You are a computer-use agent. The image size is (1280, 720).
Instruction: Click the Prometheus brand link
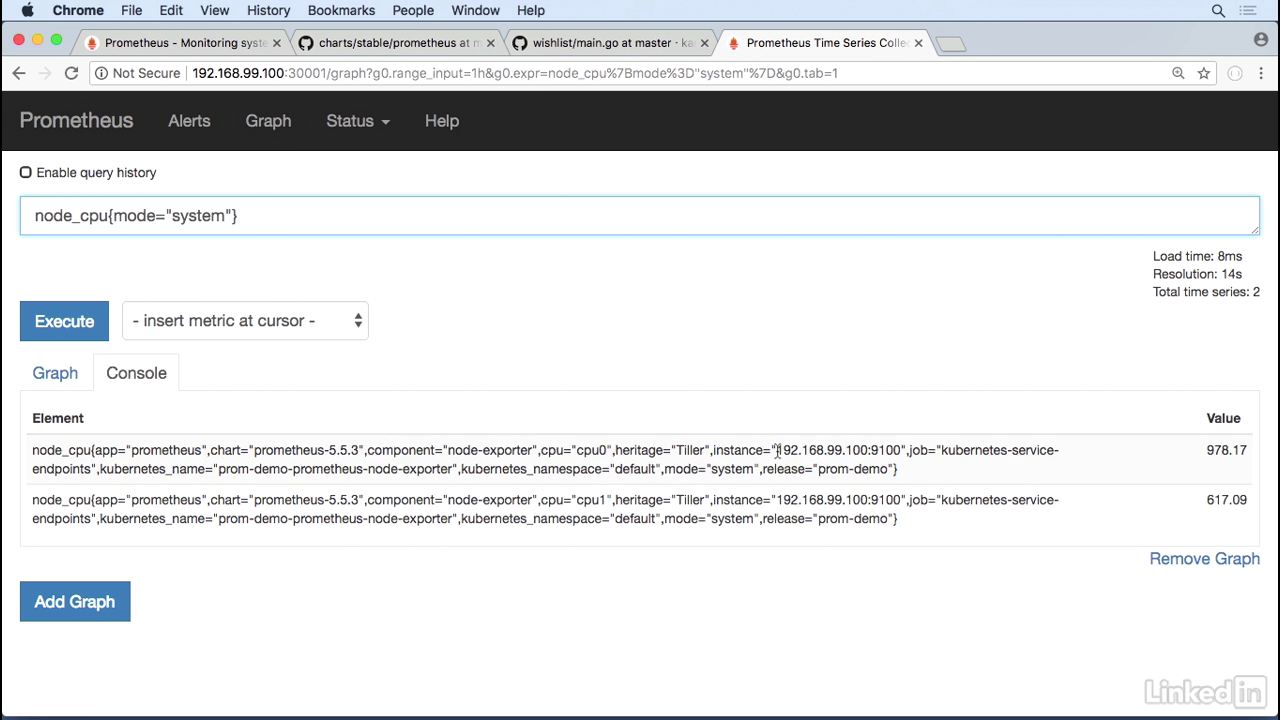(76, 121)
